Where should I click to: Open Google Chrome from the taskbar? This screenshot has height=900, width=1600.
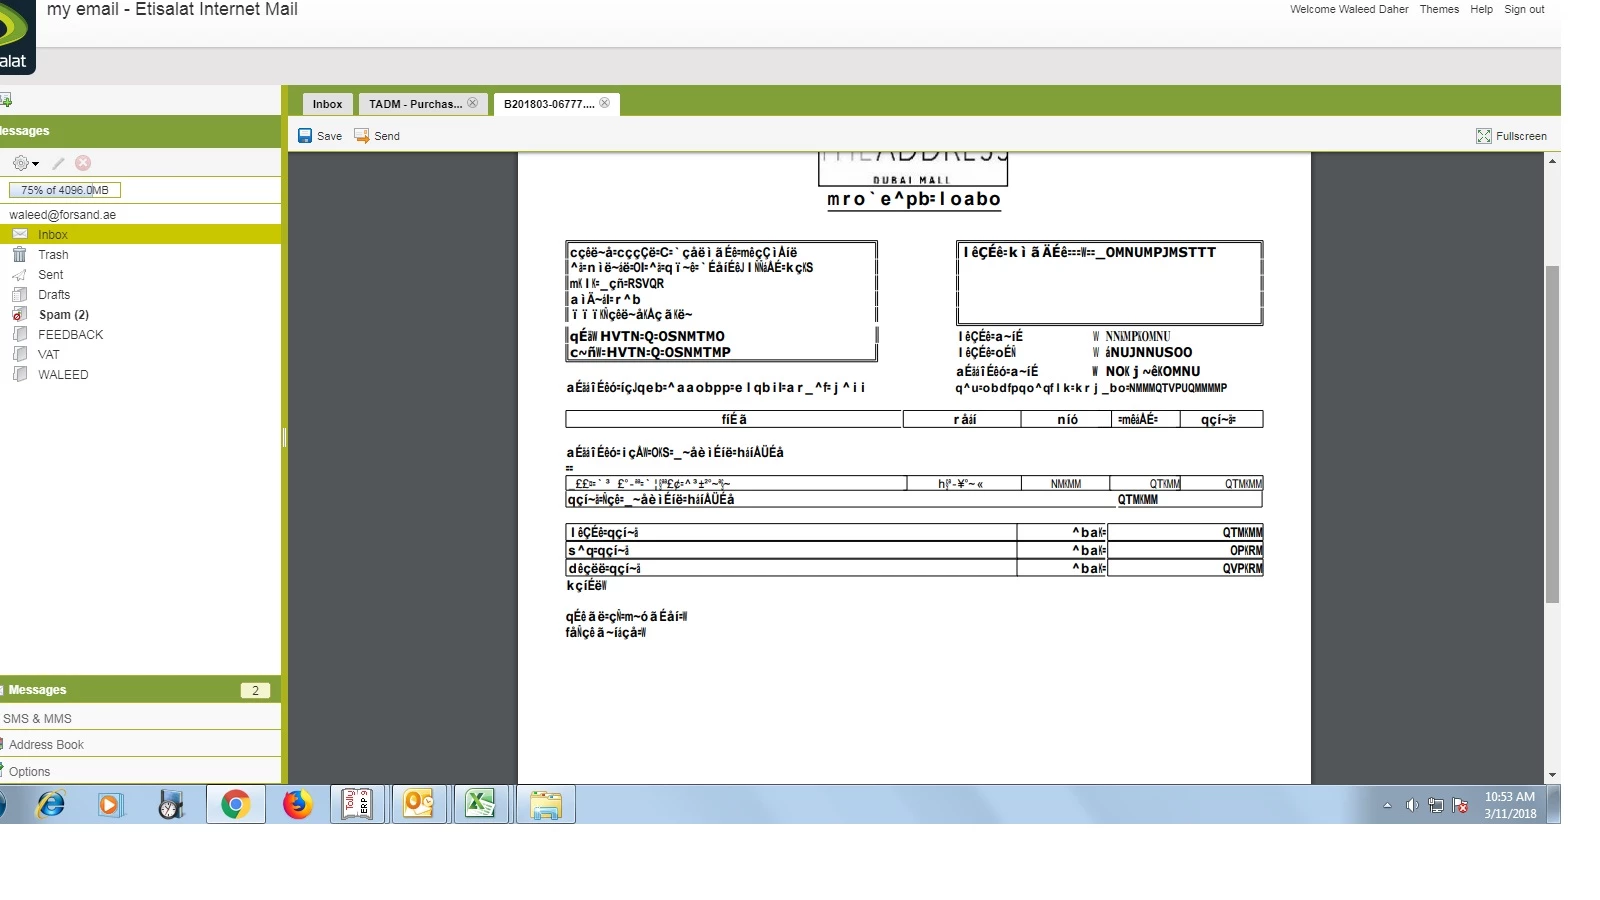(236, 804)
